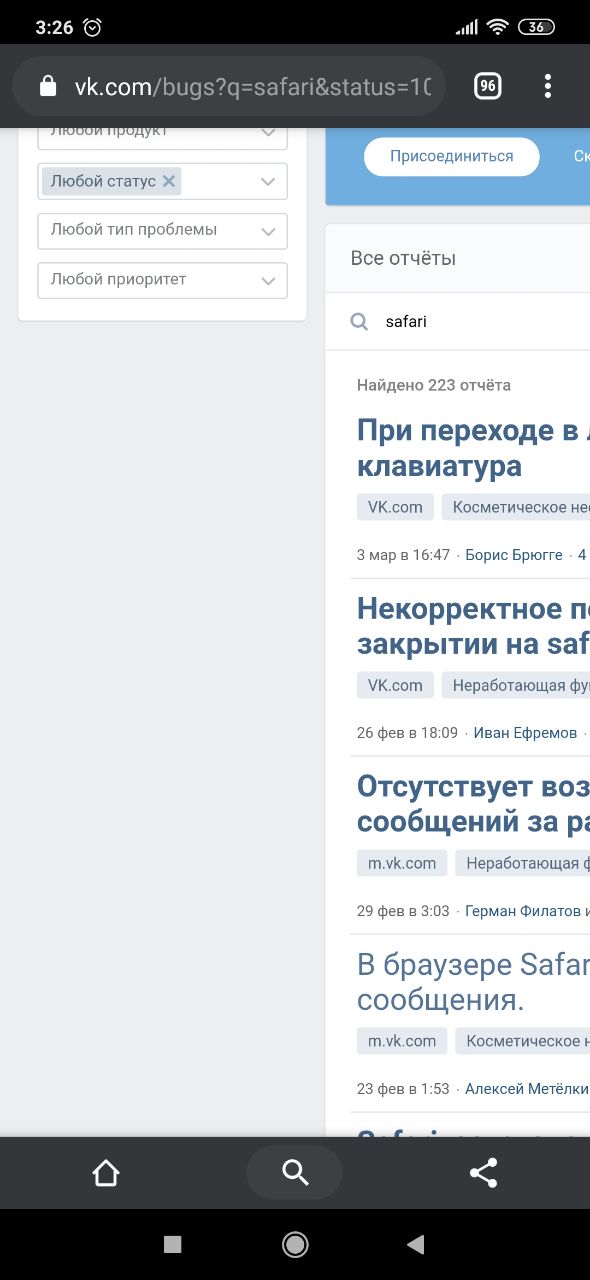Tap the battery indicator showing 36
The width and height of the screenshot is (590, 1280).
pyautogui.click(x=536, y=28)
